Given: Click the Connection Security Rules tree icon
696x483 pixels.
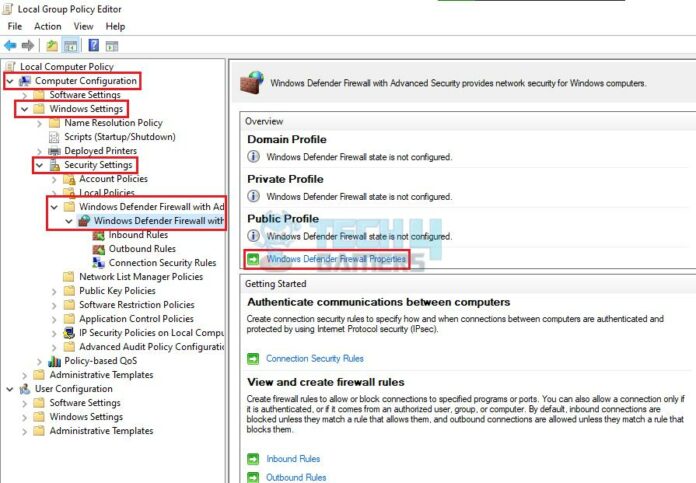Looking at the screenshot, I should point(98,263).
